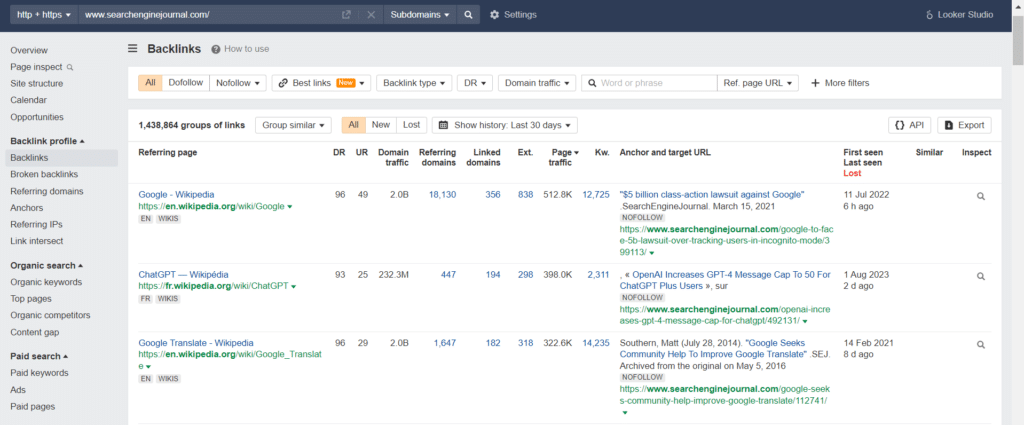The image size is (1024, 425).
Task: Show only Lost backlinks
Action: pos(411,125)
